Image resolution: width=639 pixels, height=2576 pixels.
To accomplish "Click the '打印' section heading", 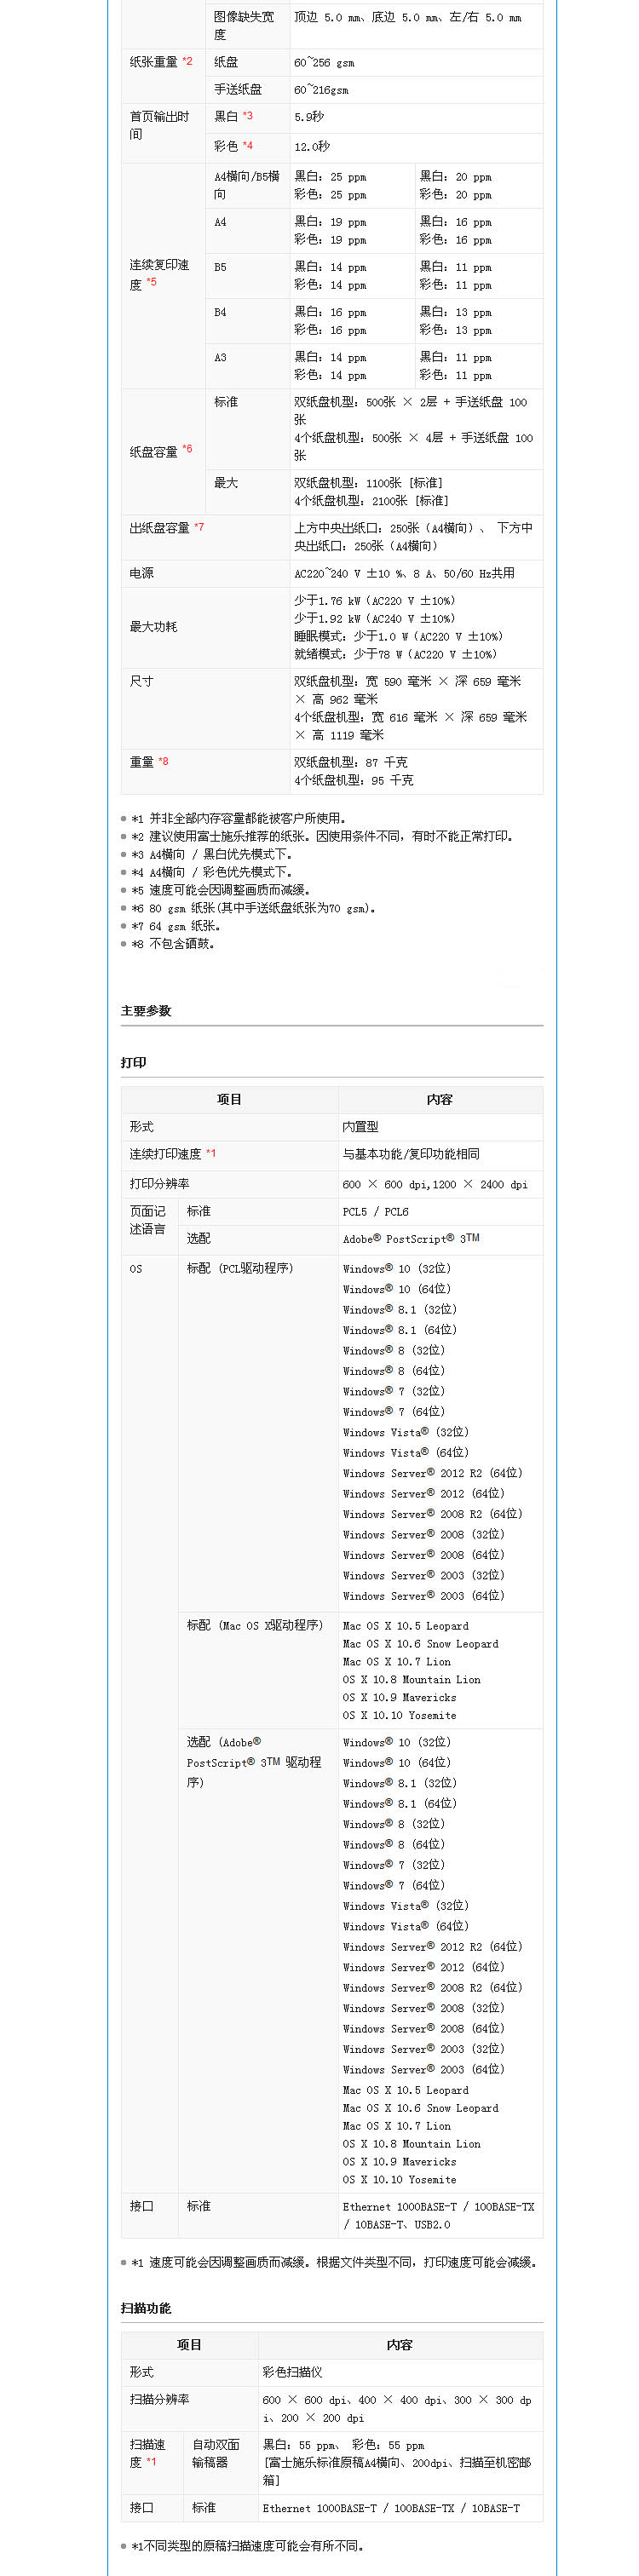I will (134, 1062).
